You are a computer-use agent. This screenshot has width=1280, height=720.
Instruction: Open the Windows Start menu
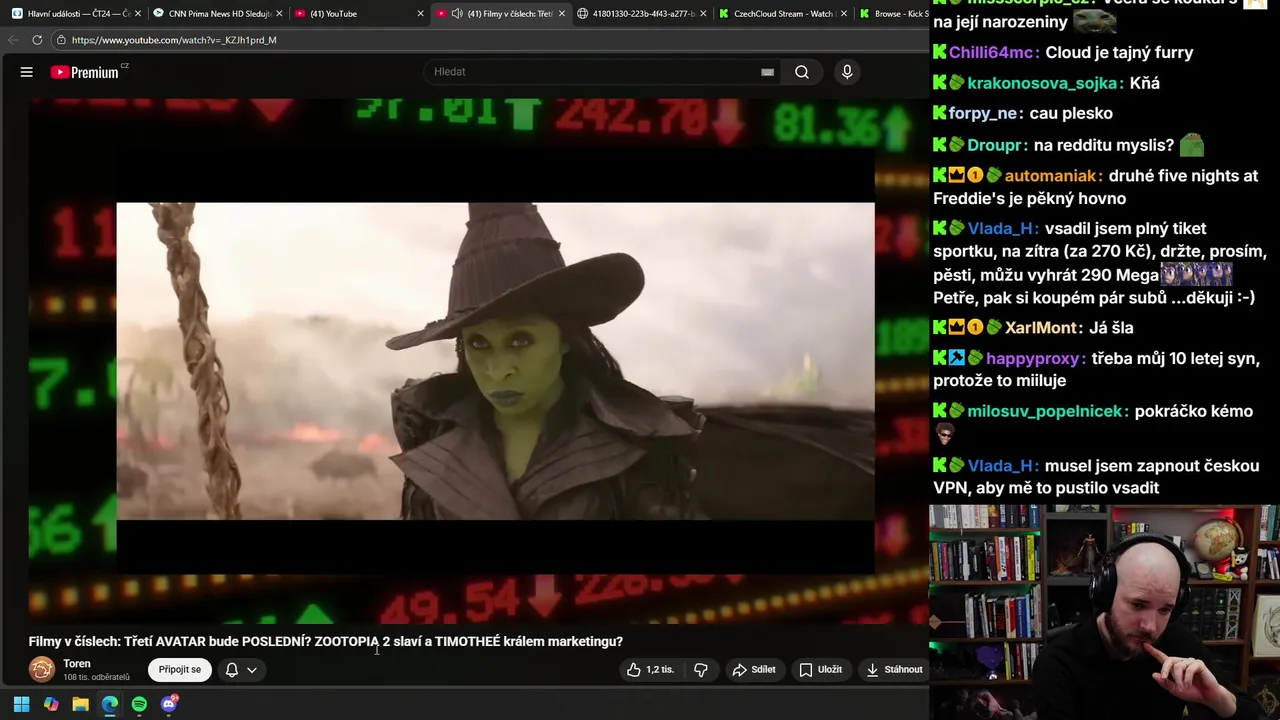(x=21, y=704)
